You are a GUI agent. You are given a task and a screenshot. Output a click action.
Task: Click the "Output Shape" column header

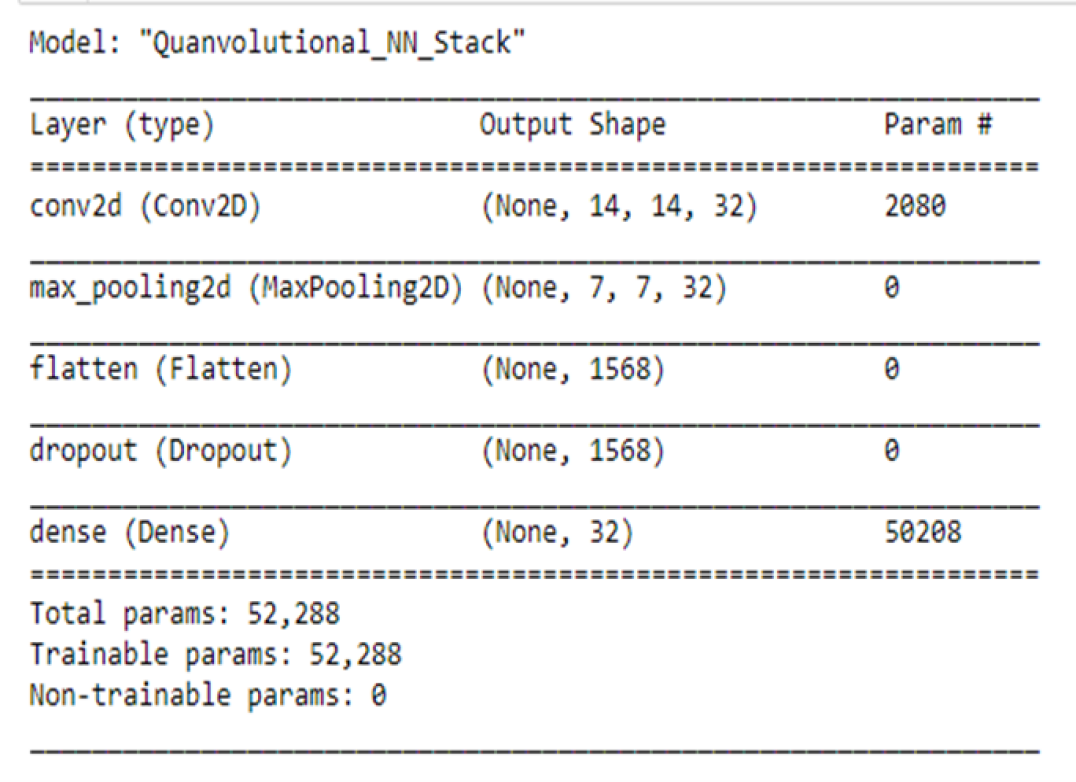point(572,126)
